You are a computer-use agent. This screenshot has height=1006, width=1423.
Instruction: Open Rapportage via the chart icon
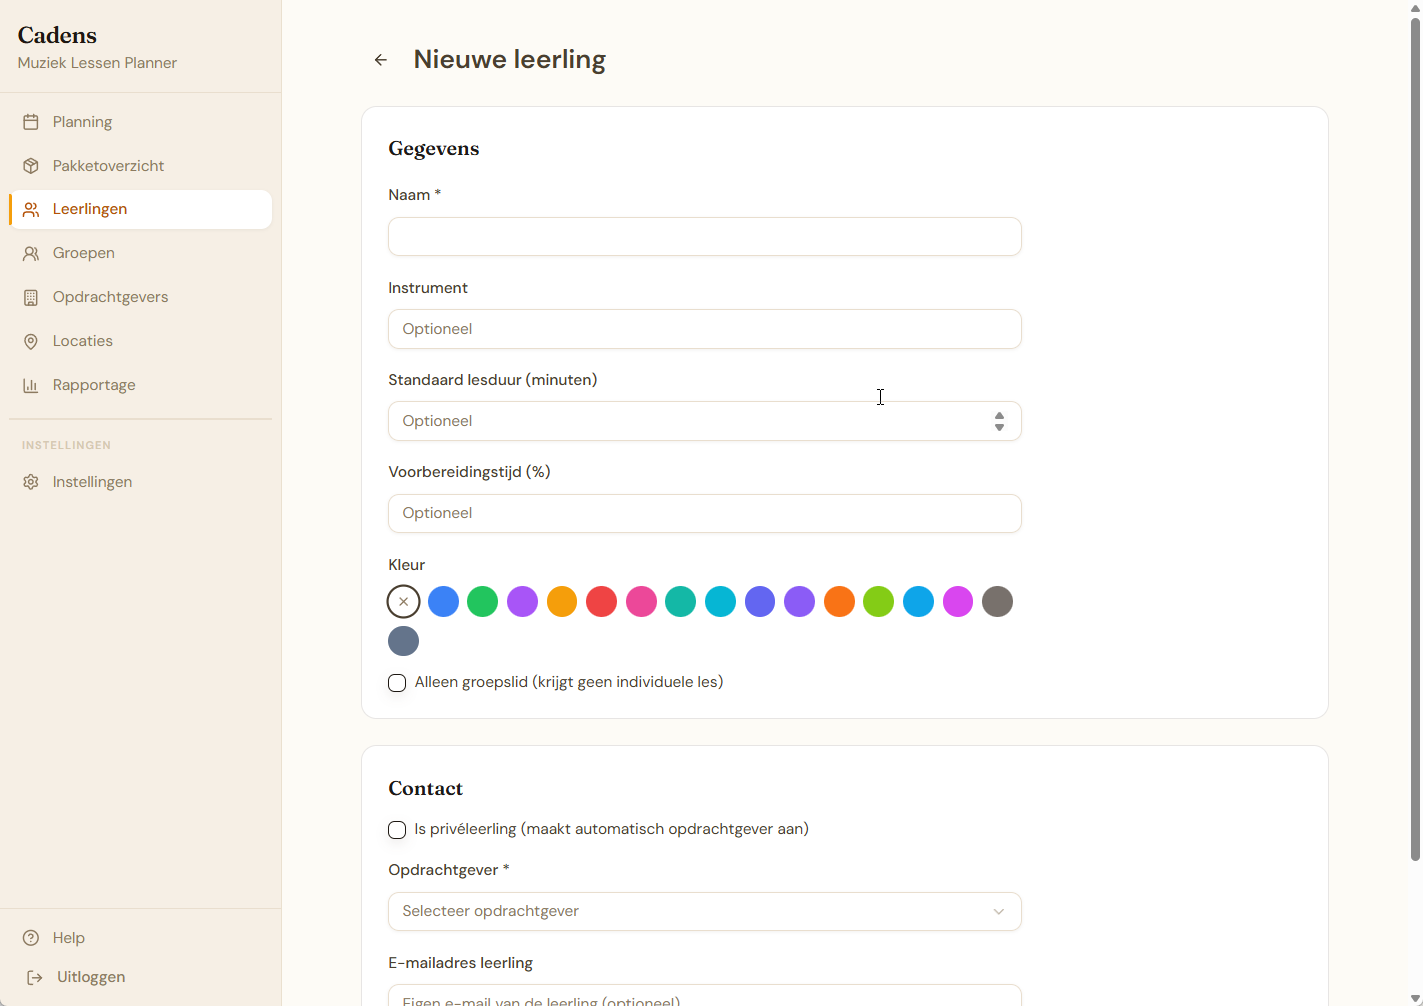tap(31, 384)
